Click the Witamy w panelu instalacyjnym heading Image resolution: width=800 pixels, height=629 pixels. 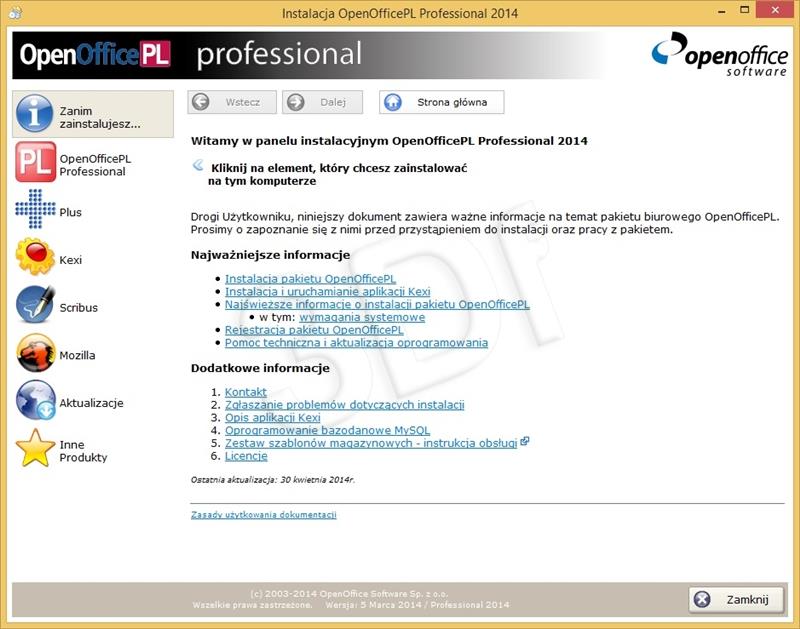(389, 141)
